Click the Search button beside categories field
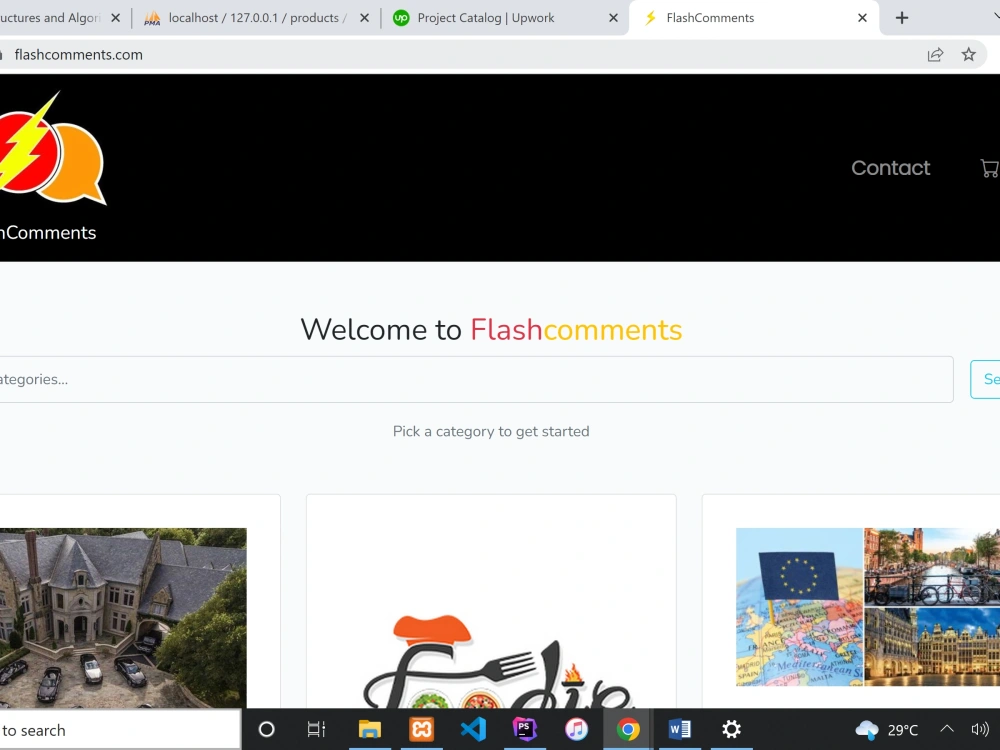Viewport: 1000px width, 750px height. click(x=986, y=379)
